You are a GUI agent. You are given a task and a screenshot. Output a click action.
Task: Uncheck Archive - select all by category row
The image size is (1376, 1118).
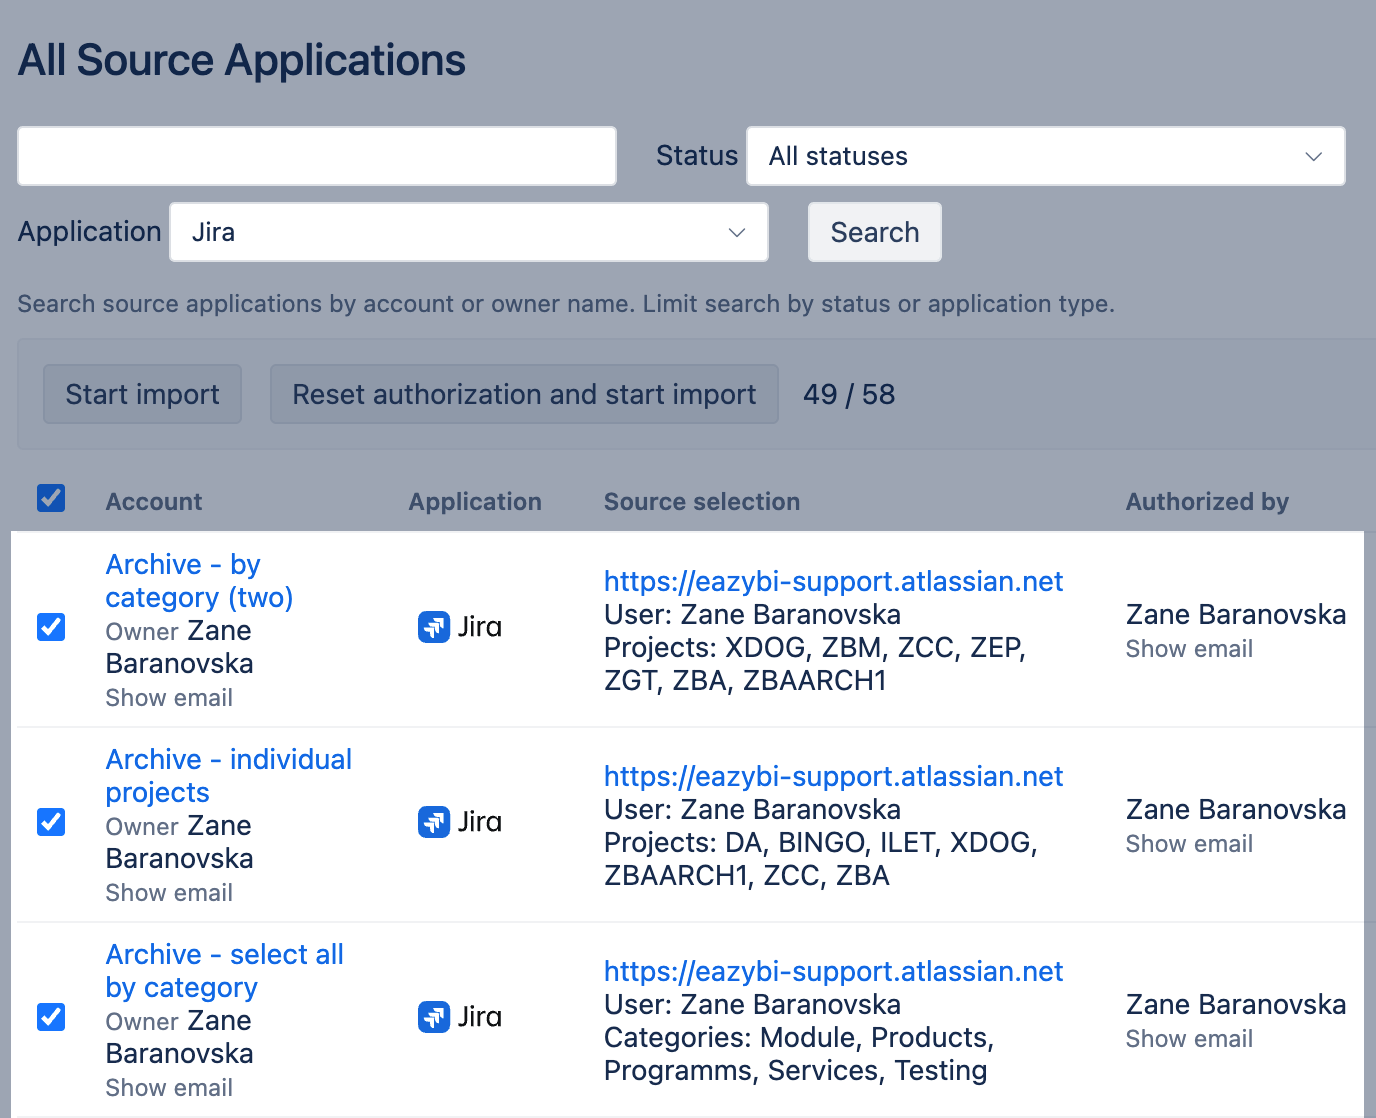[x=51, y=1017]
